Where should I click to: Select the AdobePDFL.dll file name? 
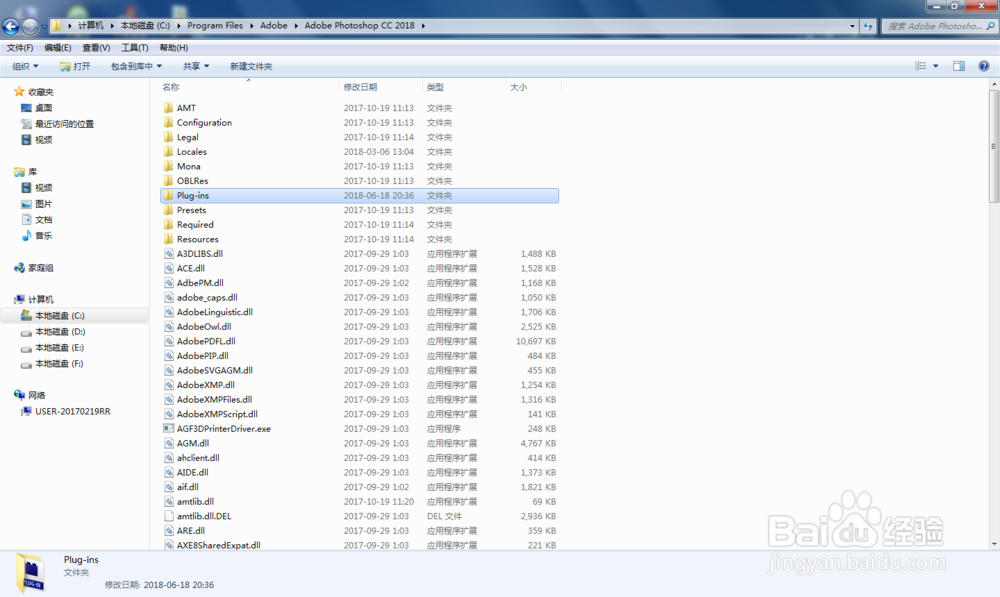206,341
